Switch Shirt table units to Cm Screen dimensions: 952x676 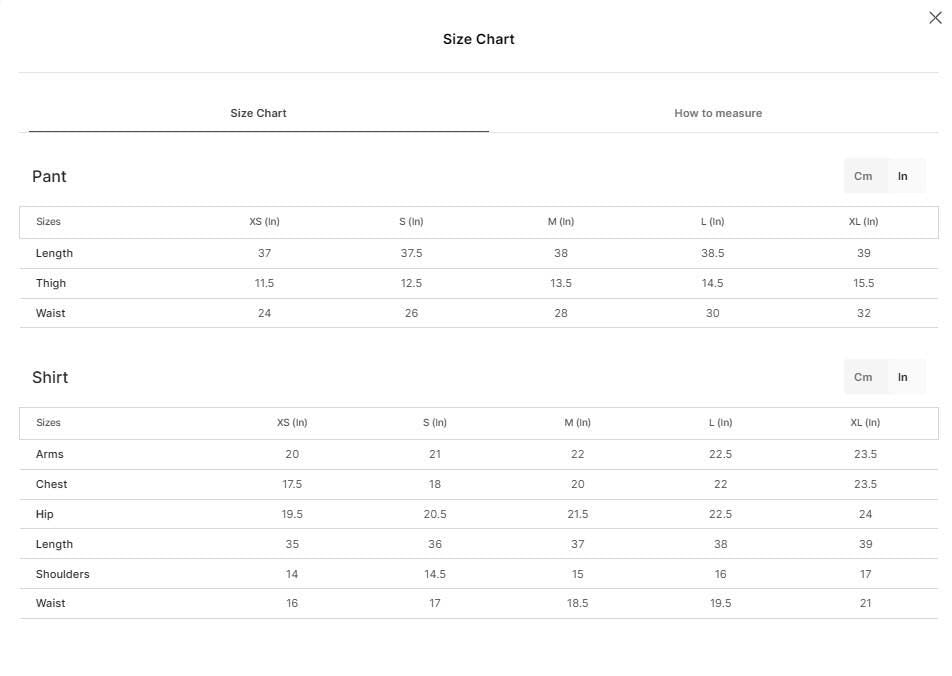[x=863, y=377]
